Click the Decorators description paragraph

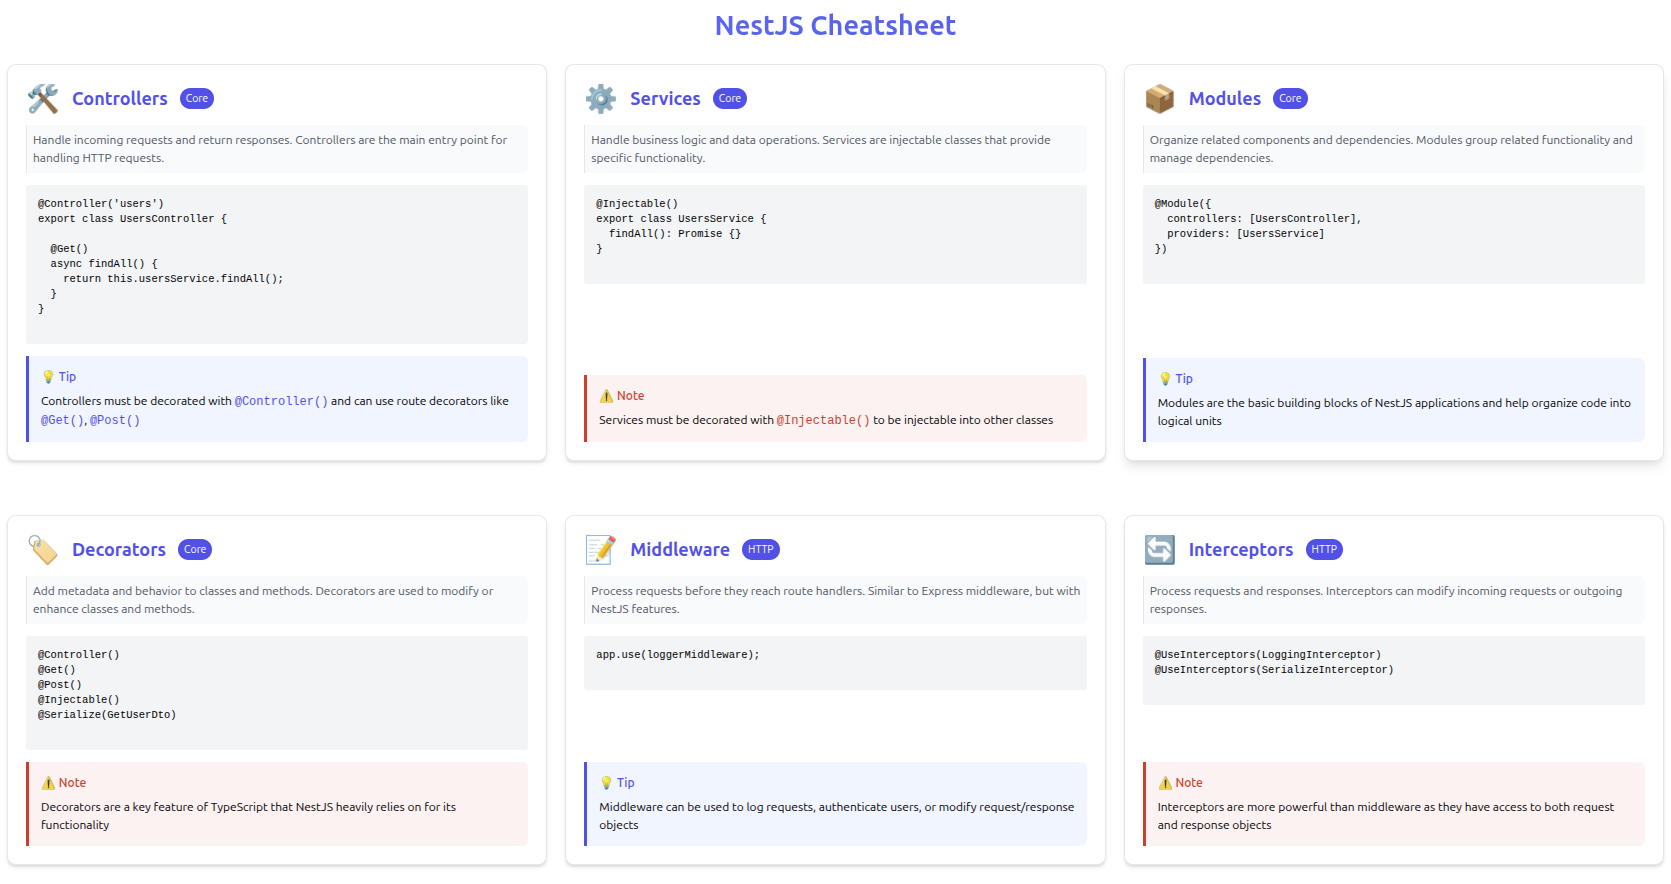pos(277,600)
